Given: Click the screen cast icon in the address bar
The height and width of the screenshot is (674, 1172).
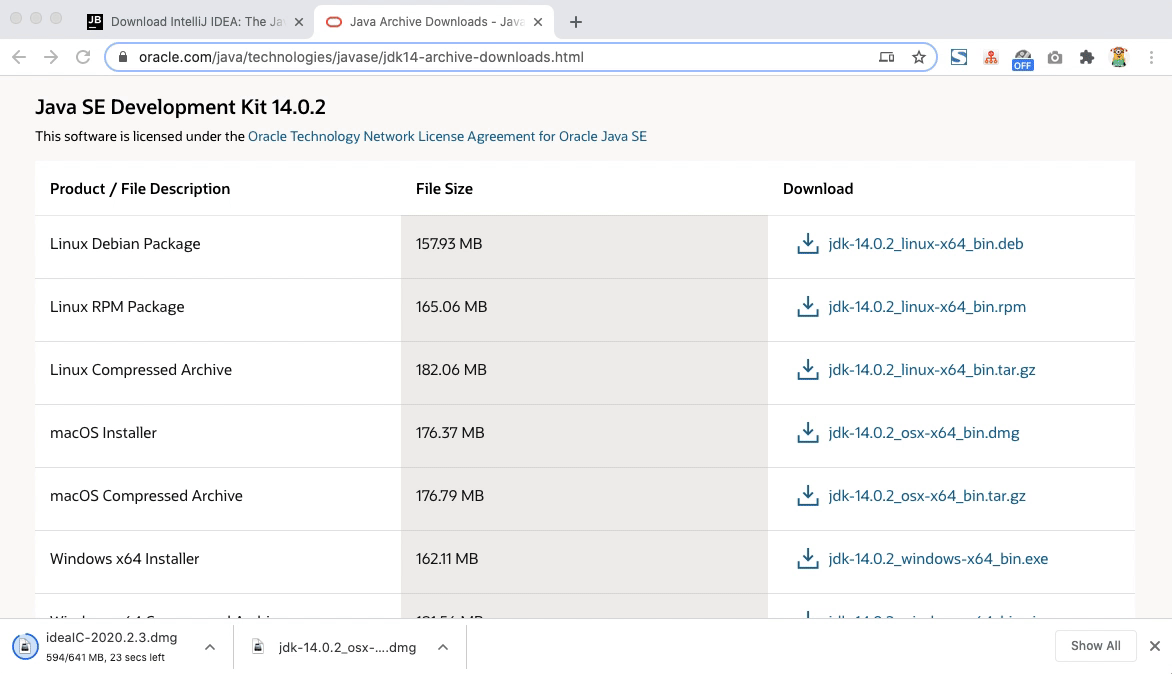Looking at the screenshot, I should [x=886, y=57].
